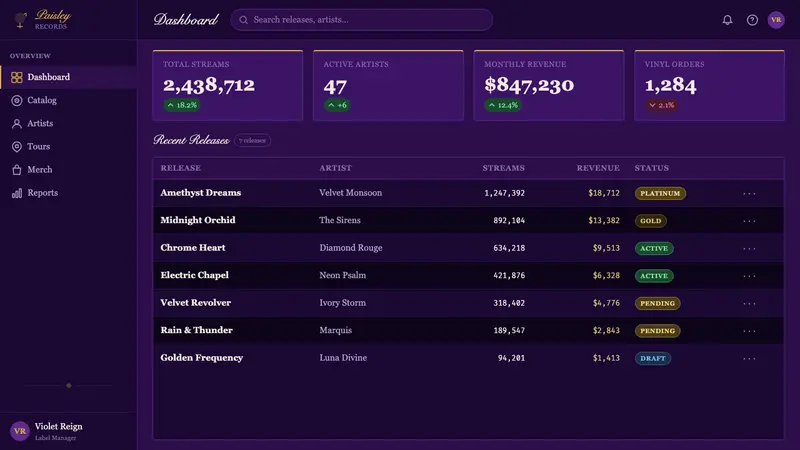Click the PLATINUM status badge
800x450 pixels.
(x=660, y=193)
